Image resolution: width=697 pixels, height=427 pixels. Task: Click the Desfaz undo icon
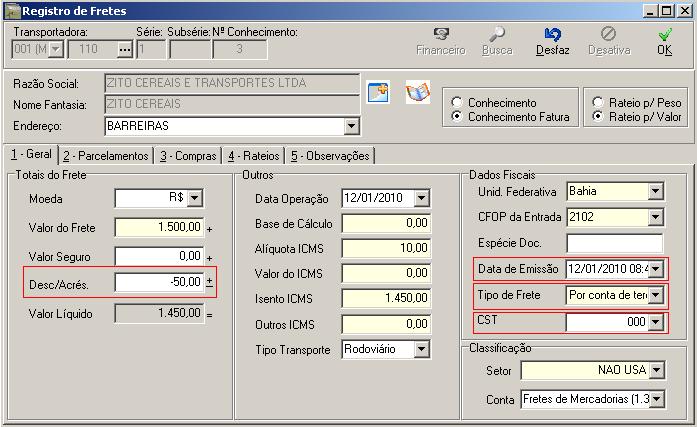[553, 34]
